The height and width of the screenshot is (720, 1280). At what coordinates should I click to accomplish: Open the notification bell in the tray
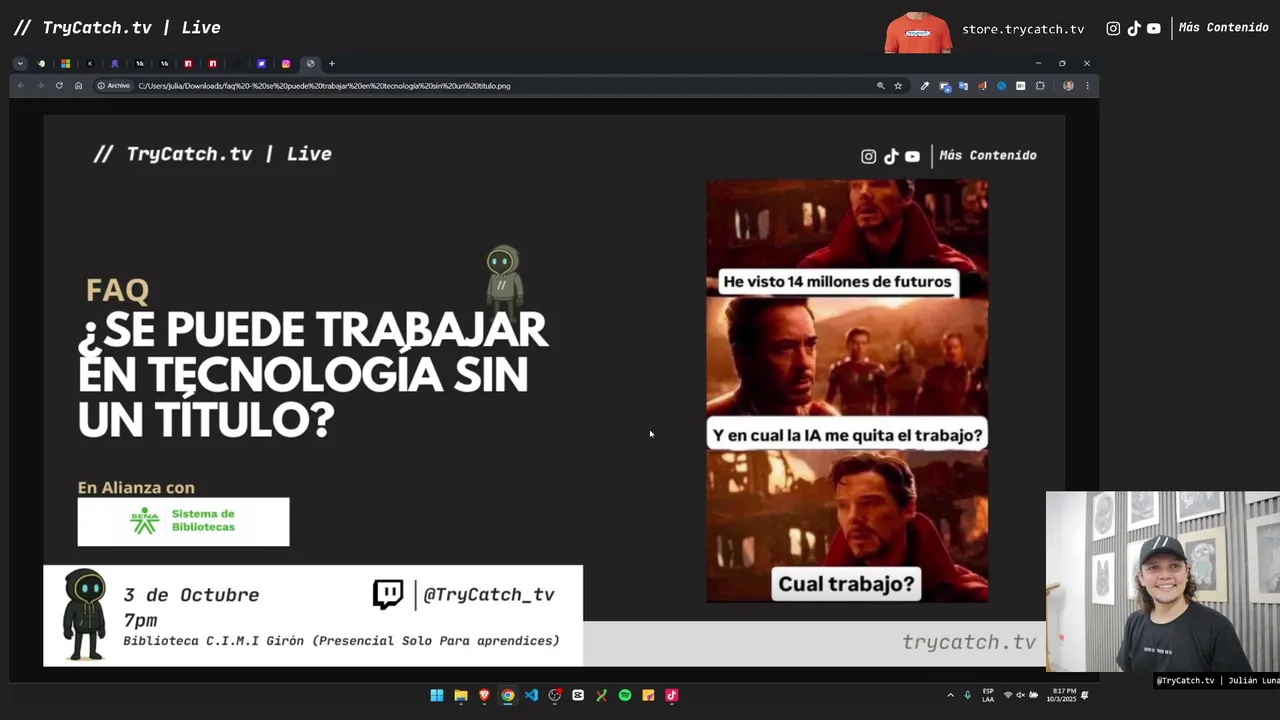coord(1085,695)
